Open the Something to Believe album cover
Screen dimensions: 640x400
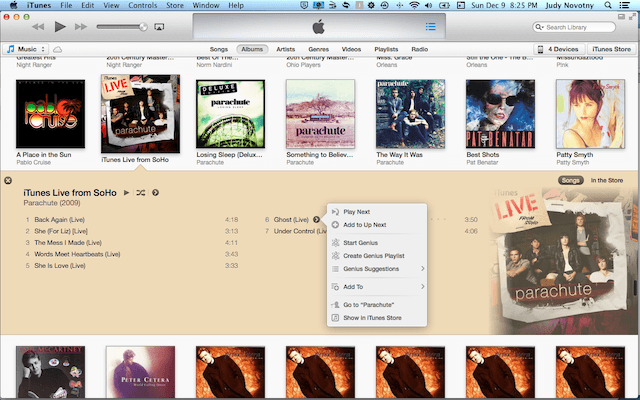(320, 114)
